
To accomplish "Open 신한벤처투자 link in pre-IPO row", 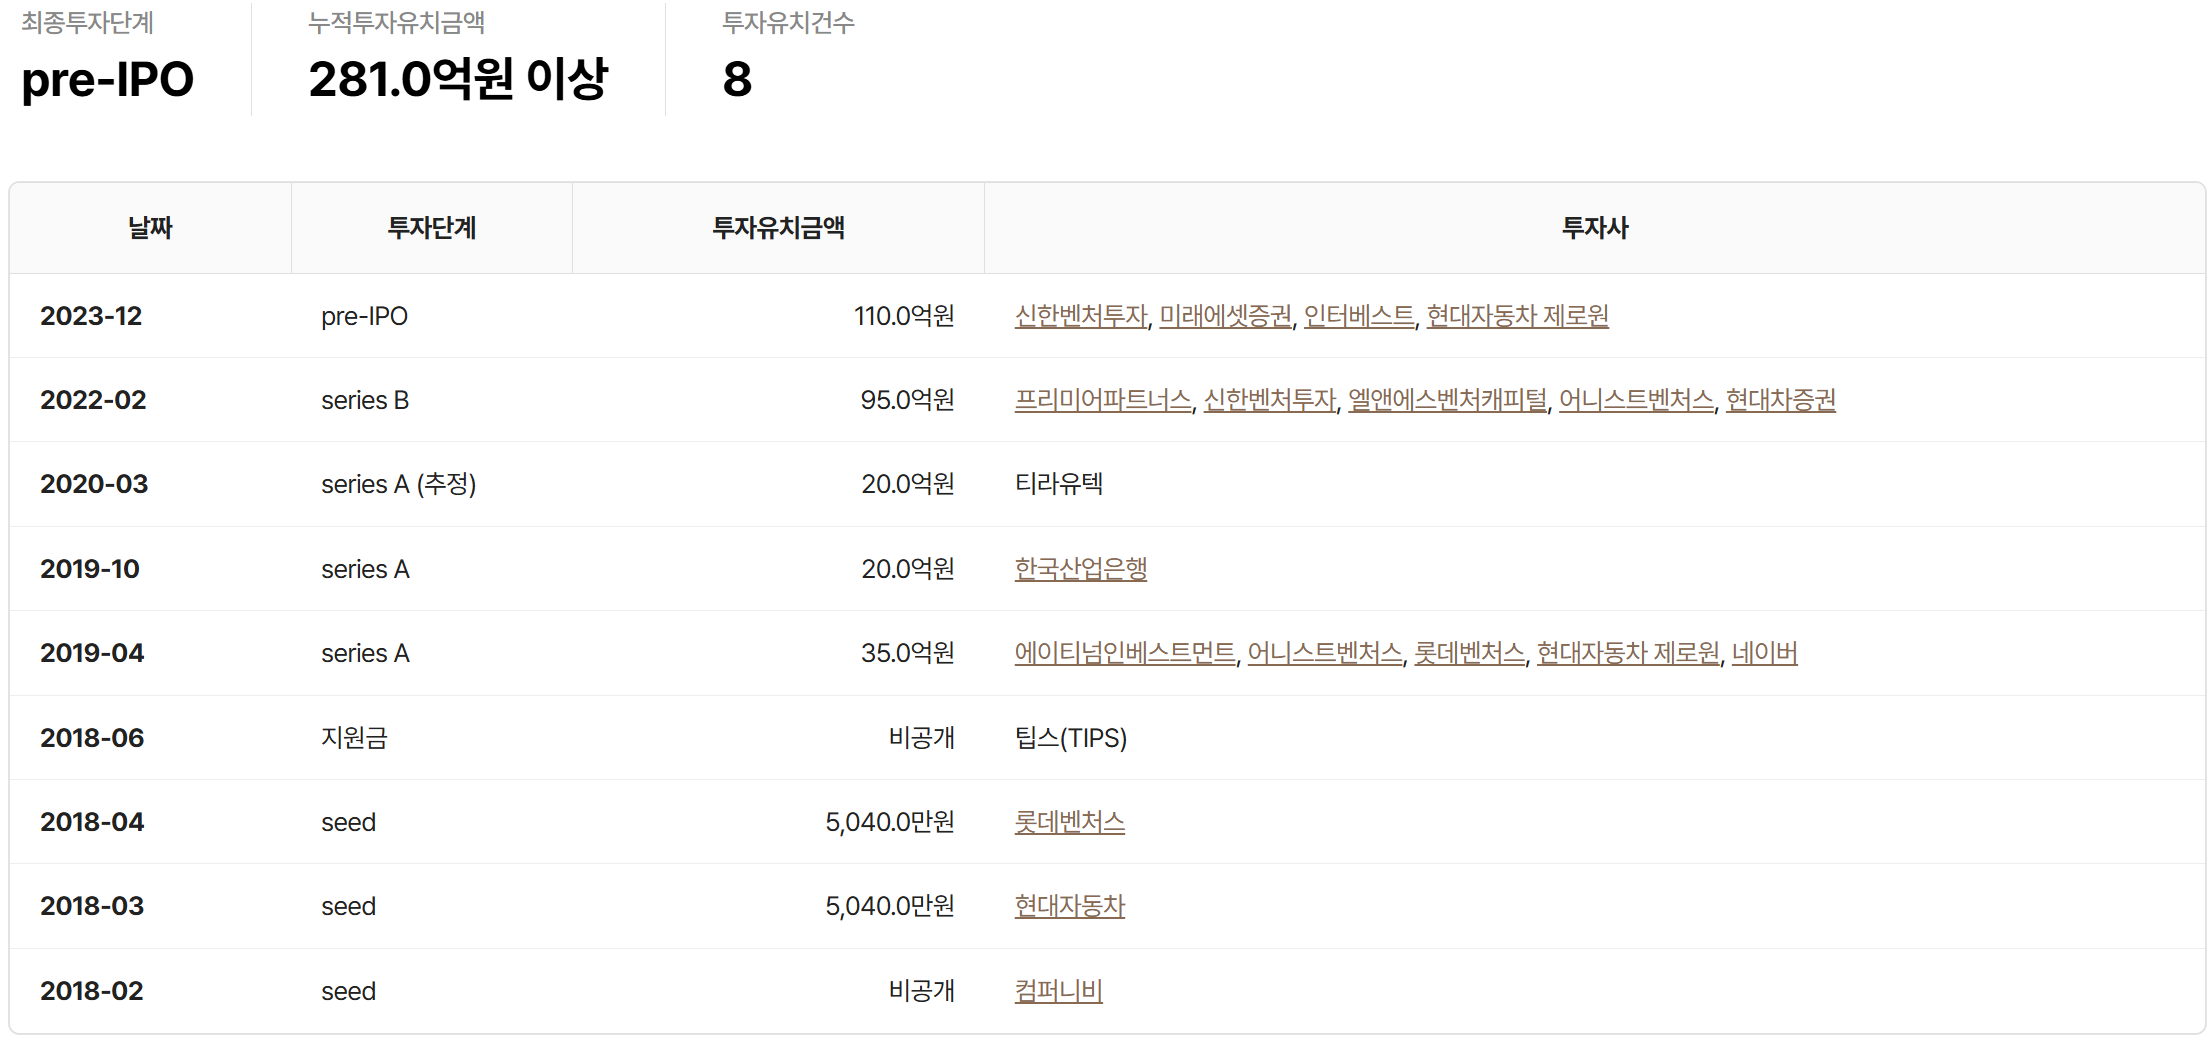I will coord(1080,316).
